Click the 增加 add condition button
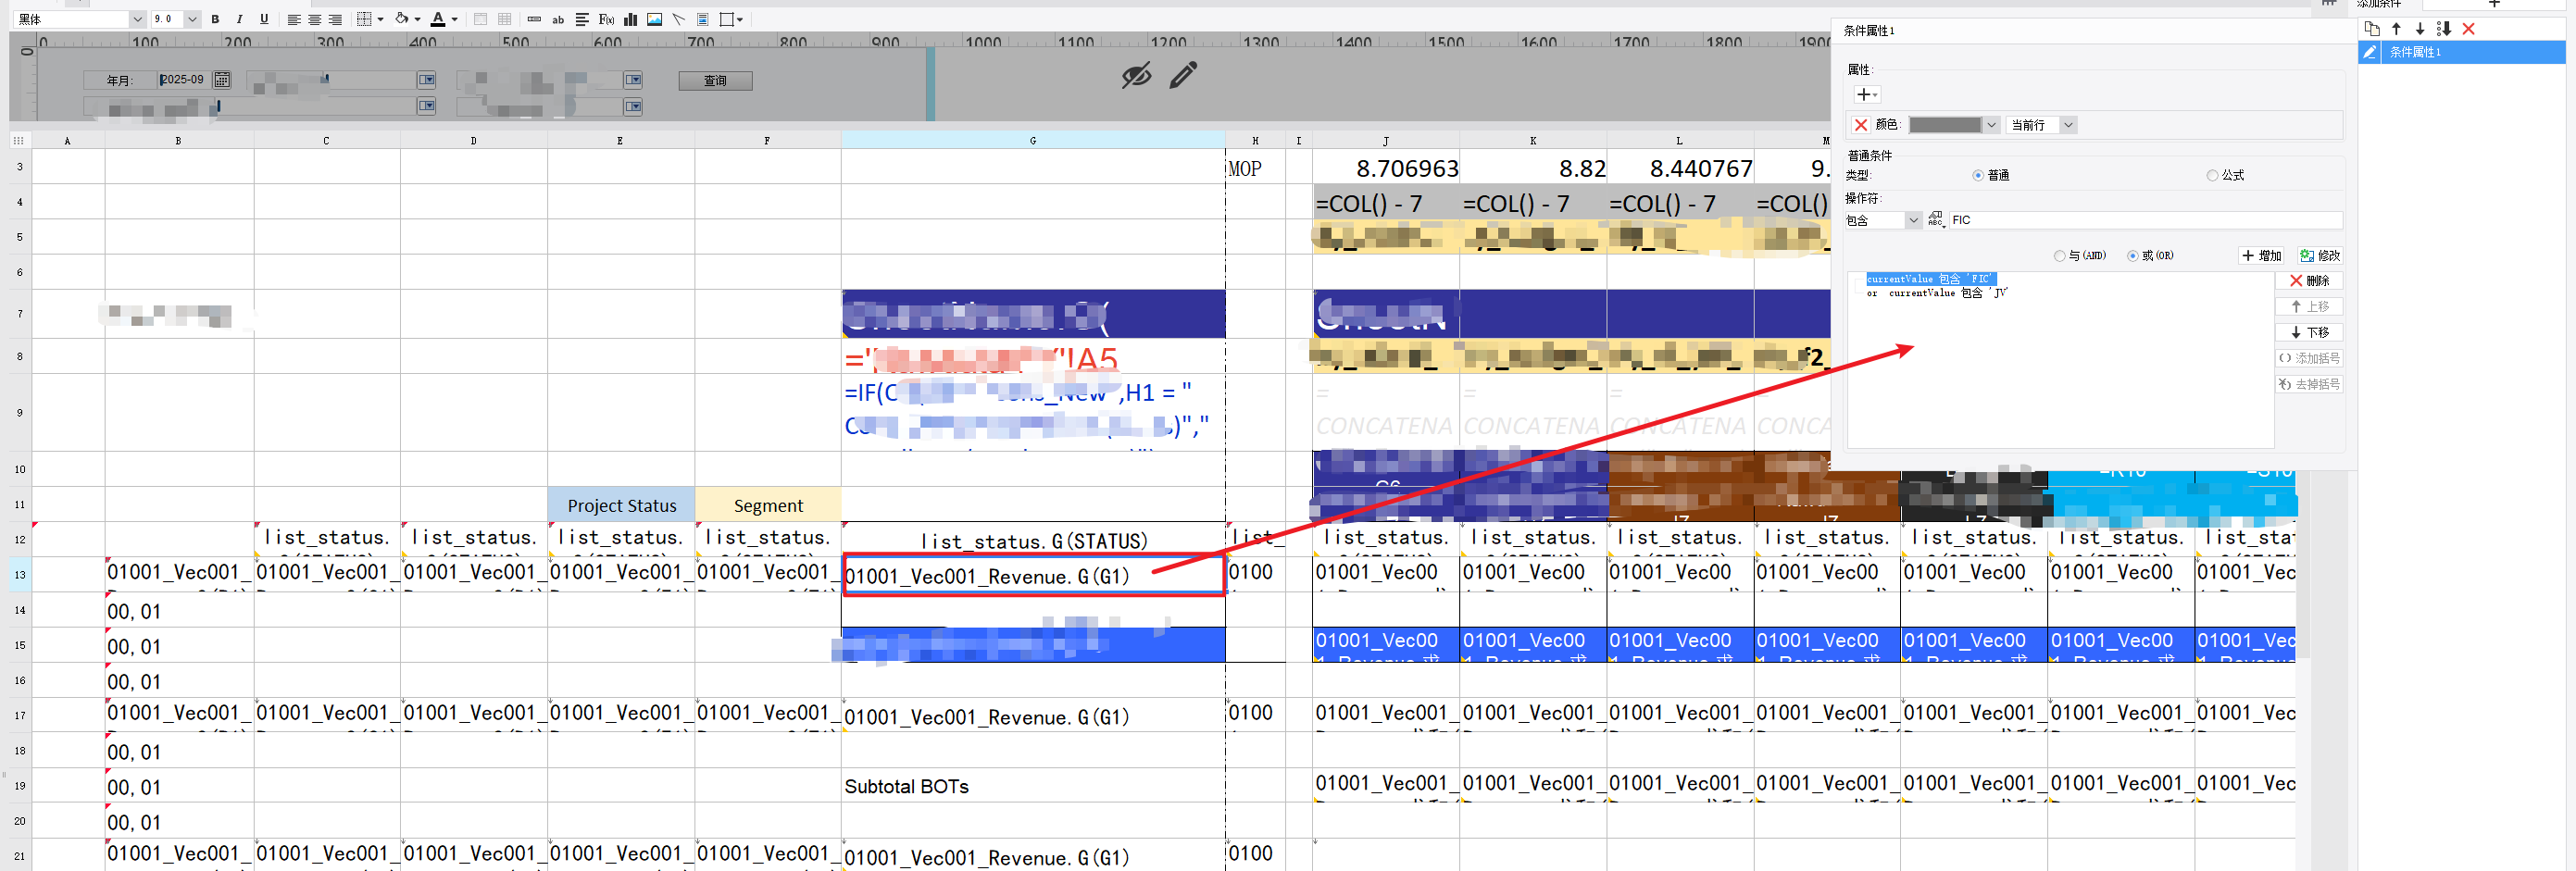Viewport: 2576px width, 871px height. (2262, 256)
